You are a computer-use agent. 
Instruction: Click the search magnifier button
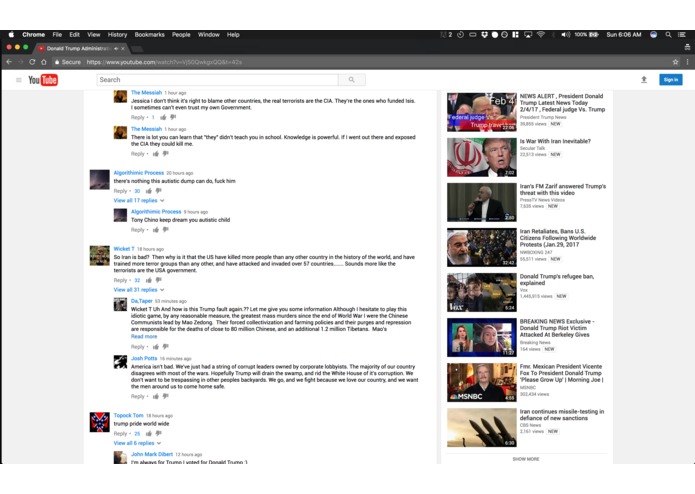coord(351,80)
